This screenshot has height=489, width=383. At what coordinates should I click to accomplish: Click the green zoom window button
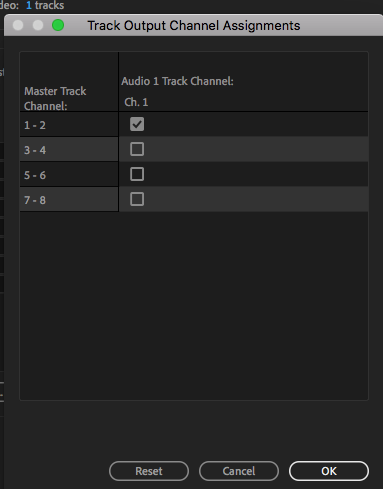(58, 25)
